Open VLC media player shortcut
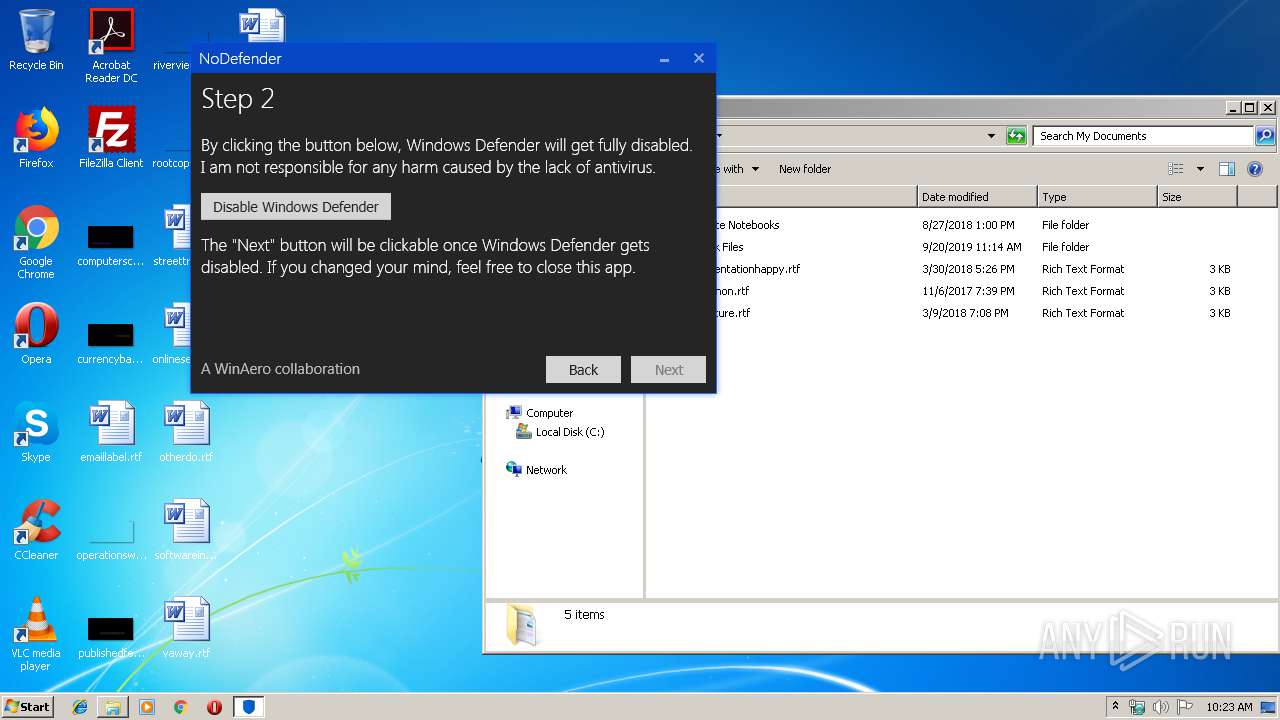This screenshot has height=720, width=1280. 36,634
